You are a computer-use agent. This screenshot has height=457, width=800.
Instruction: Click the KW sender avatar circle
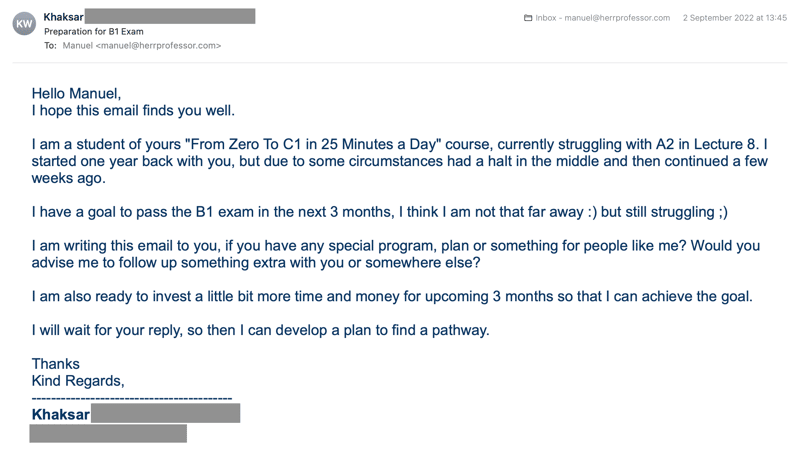[x=24, y=24]
